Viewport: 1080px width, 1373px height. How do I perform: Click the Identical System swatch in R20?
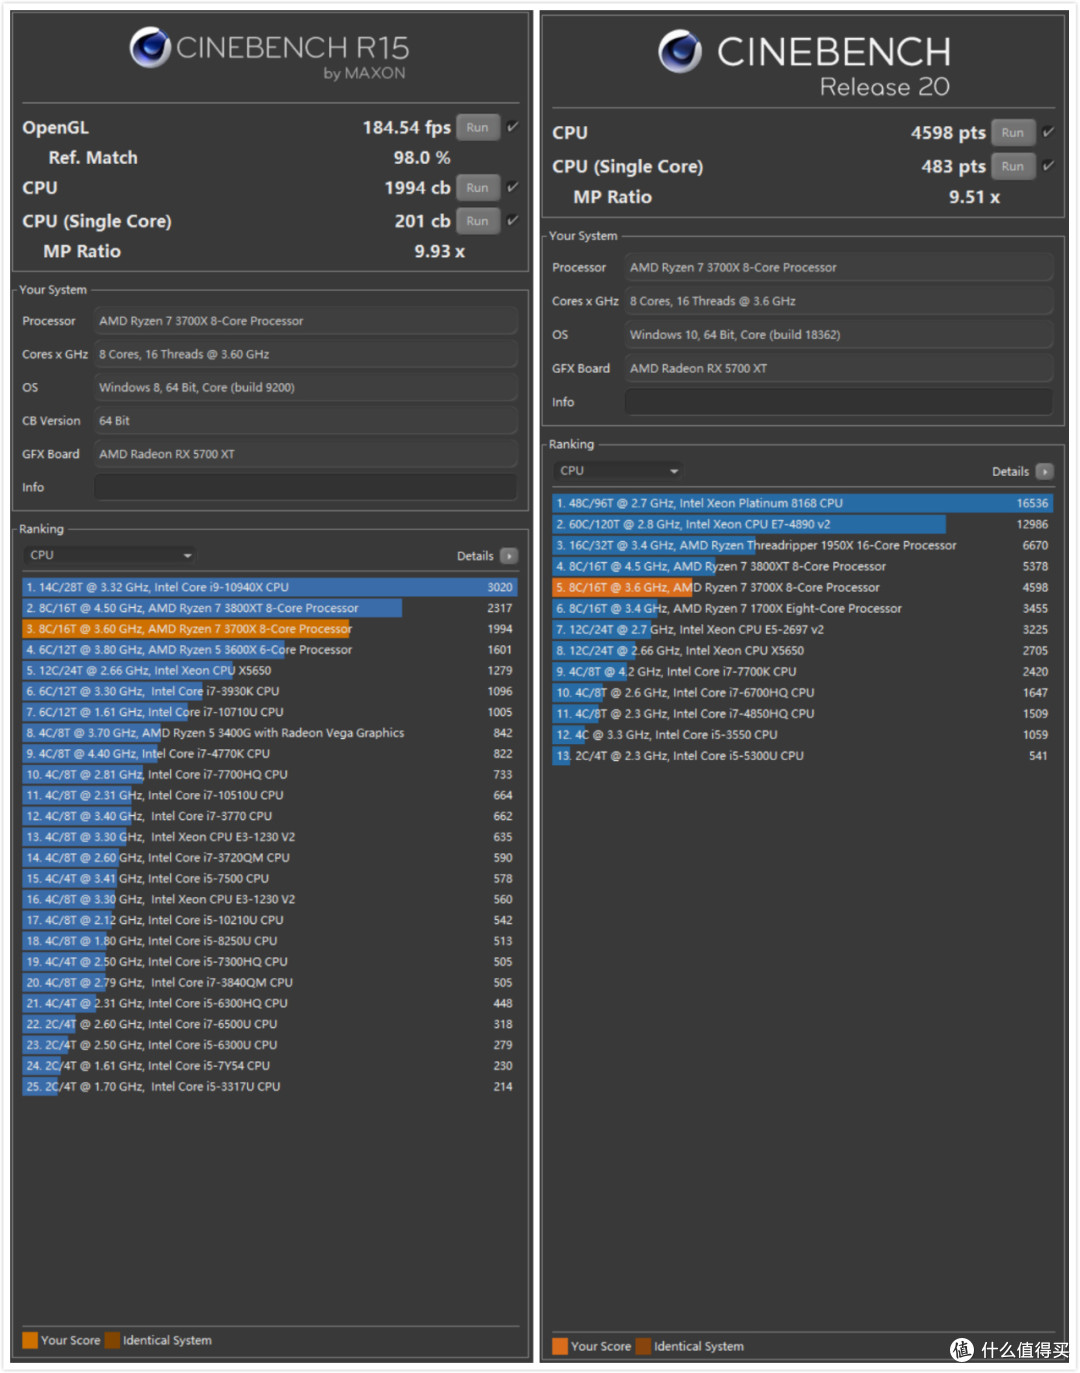point(643,1346)
